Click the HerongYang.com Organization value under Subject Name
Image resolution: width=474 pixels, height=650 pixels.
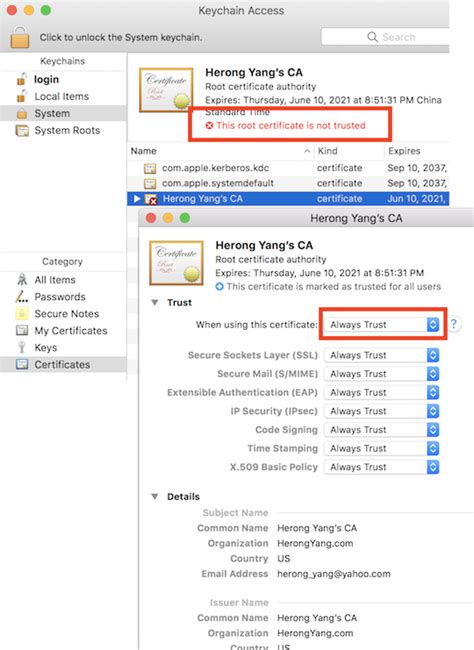[x=315, y=543]
